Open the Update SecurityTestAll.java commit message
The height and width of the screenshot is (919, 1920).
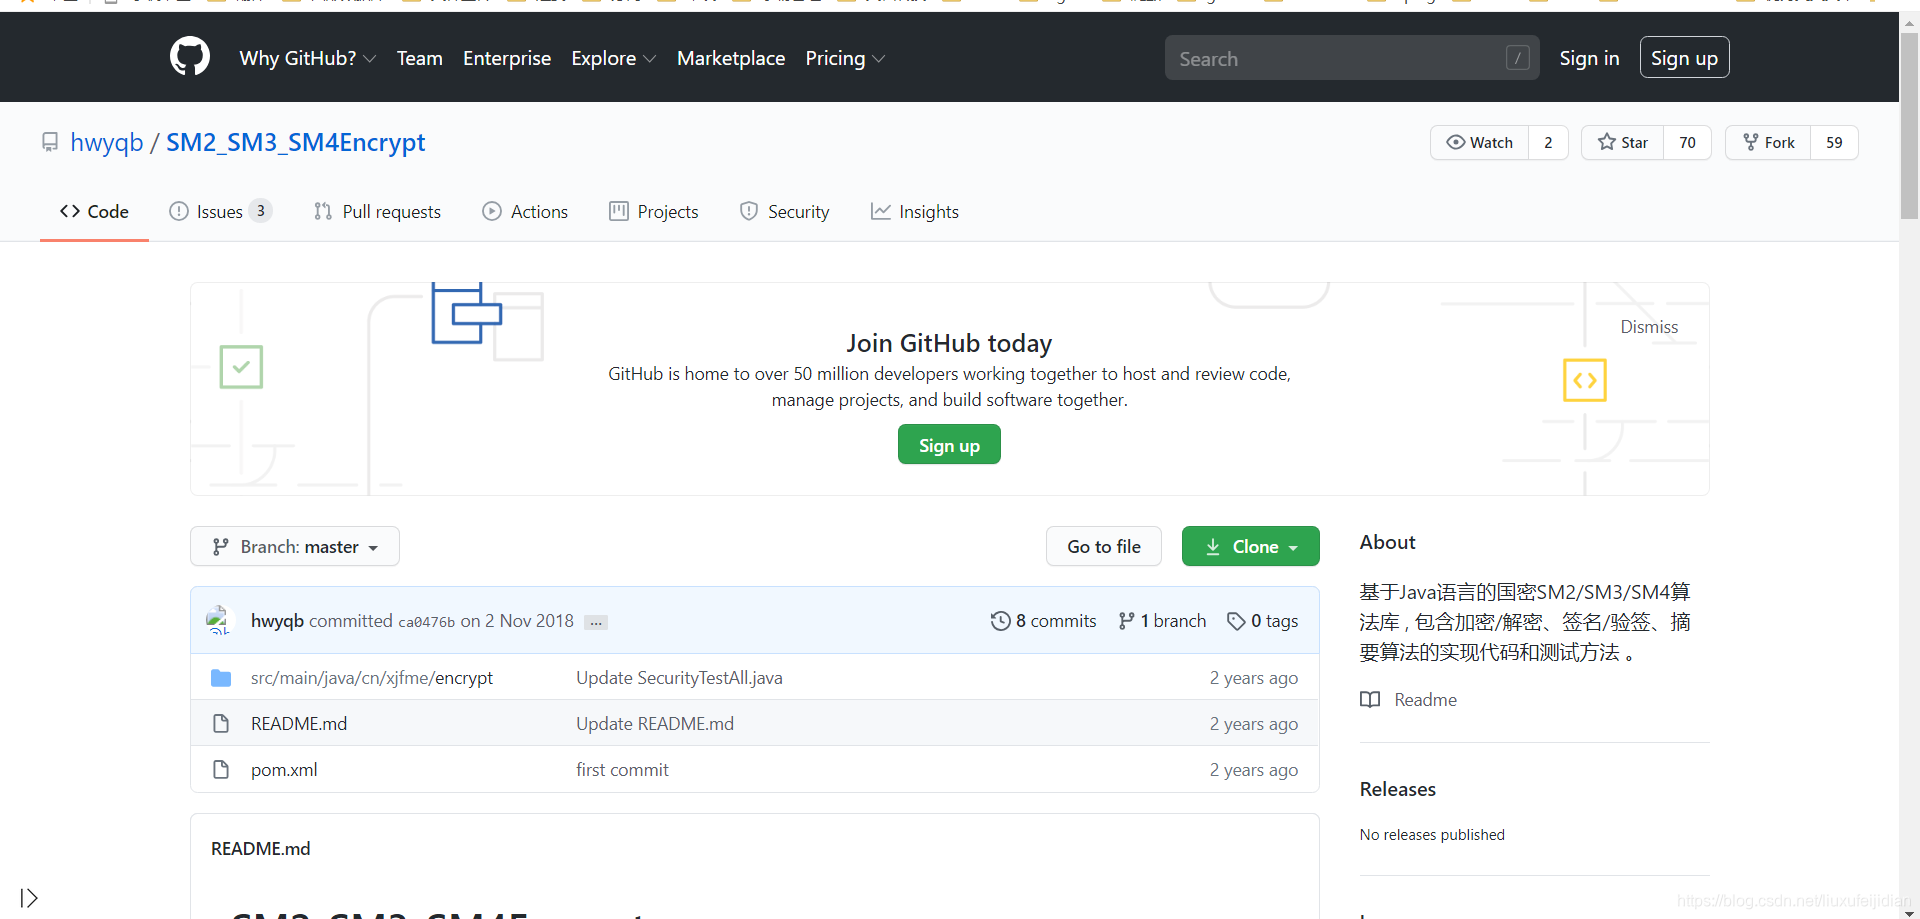[x=679, y=678]
